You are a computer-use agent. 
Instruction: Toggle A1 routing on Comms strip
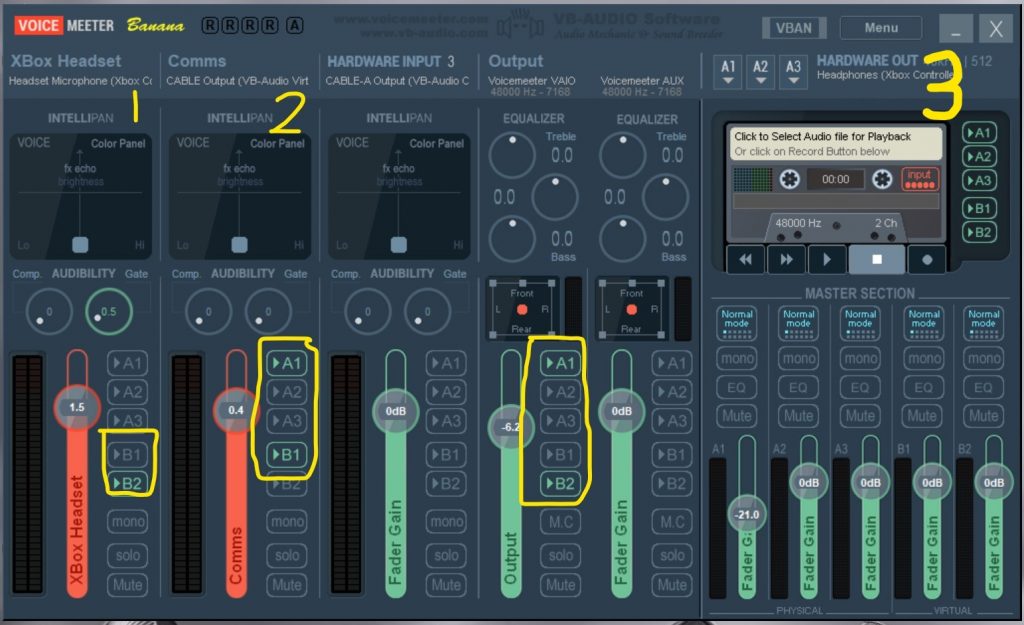[287, 363]
